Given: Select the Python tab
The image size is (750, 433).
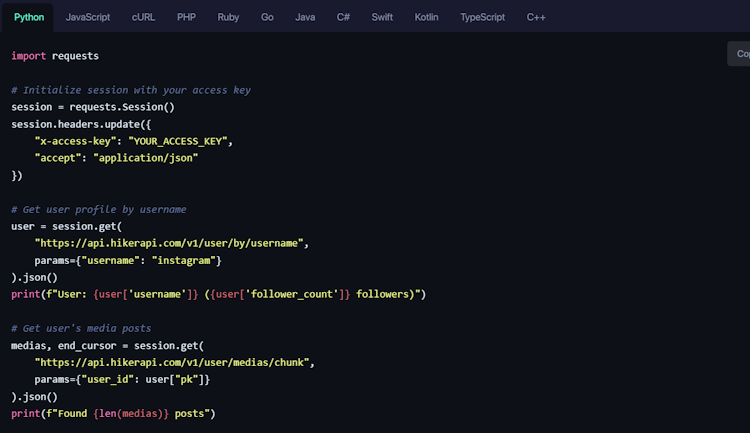Looking at the screenshot, I should (x=29, y=18).
